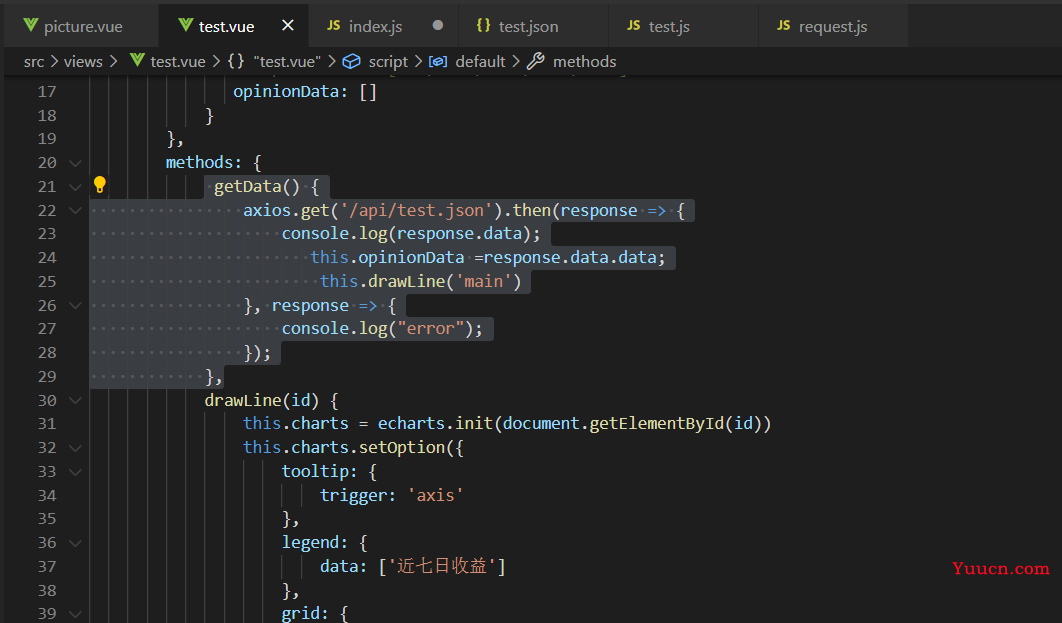This screenshot has width=1062, height=623.
Task: Open the request.js tab
Action: pyautogui.click(x=832, y=26)
